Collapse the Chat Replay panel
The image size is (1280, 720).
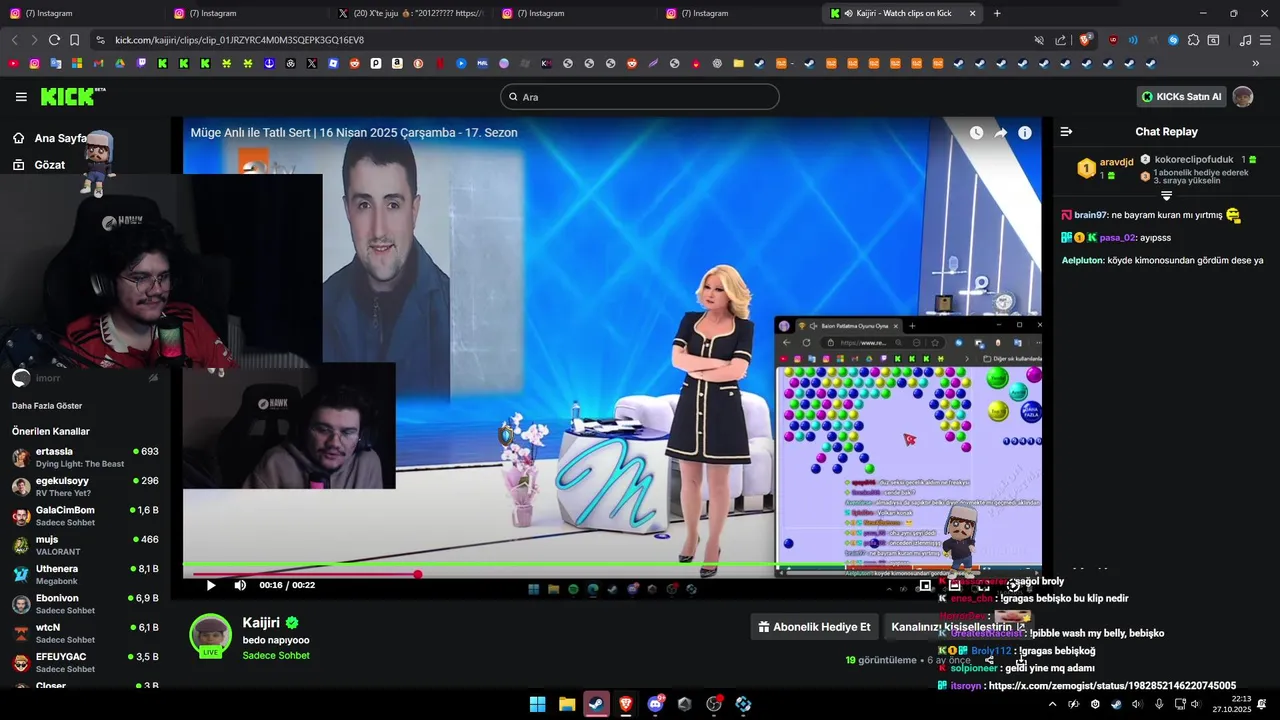point(1066,132)
